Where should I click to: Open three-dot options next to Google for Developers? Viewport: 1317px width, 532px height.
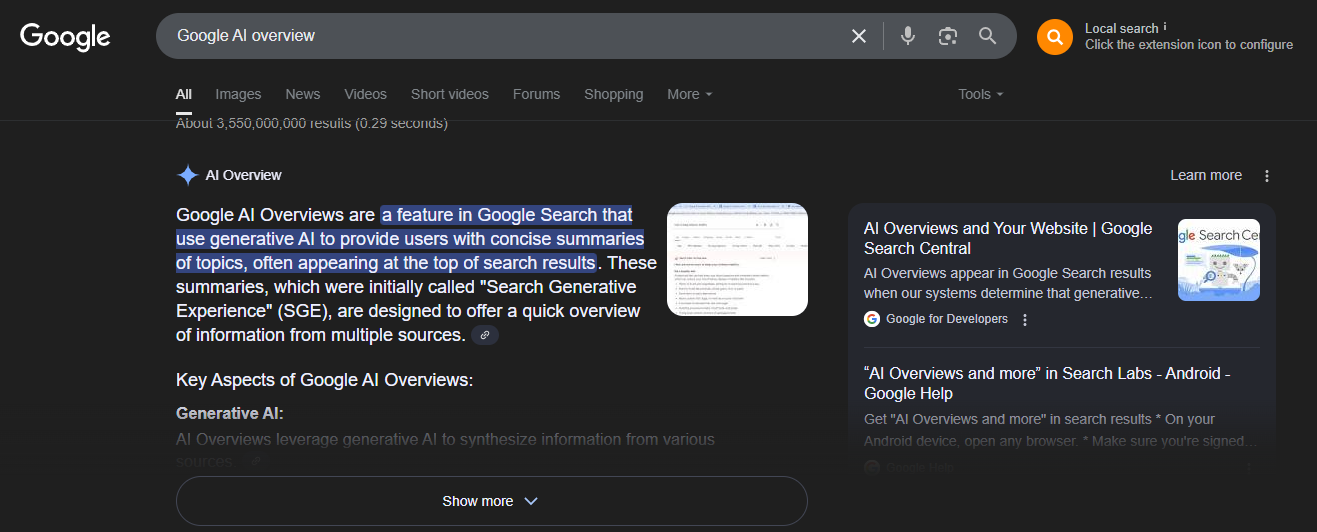[1025, 320]
